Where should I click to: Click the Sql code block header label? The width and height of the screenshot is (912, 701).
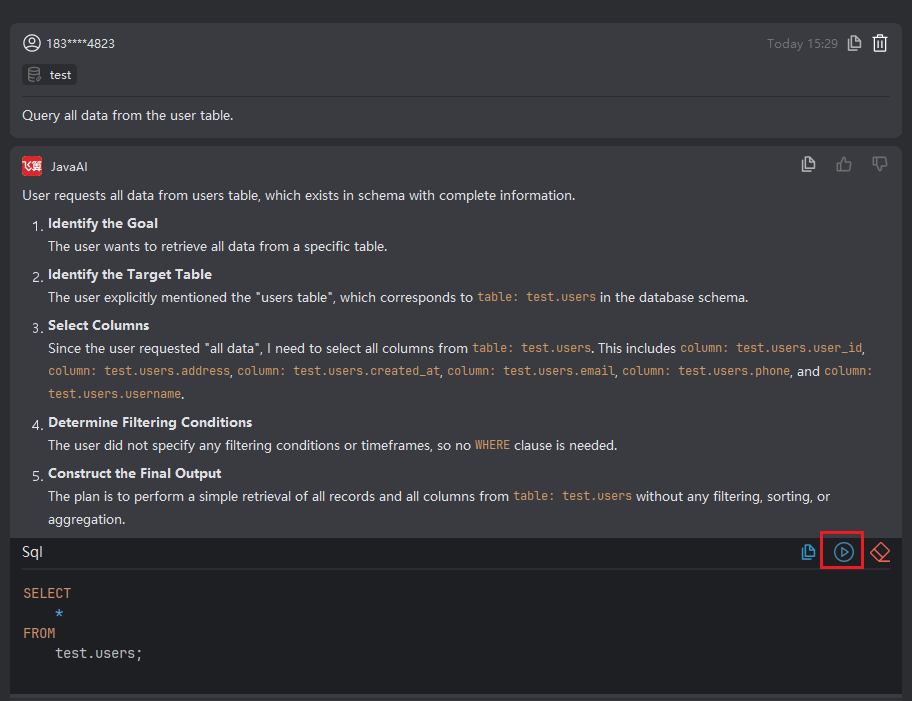pyautogui.click(x=32, y=552)
